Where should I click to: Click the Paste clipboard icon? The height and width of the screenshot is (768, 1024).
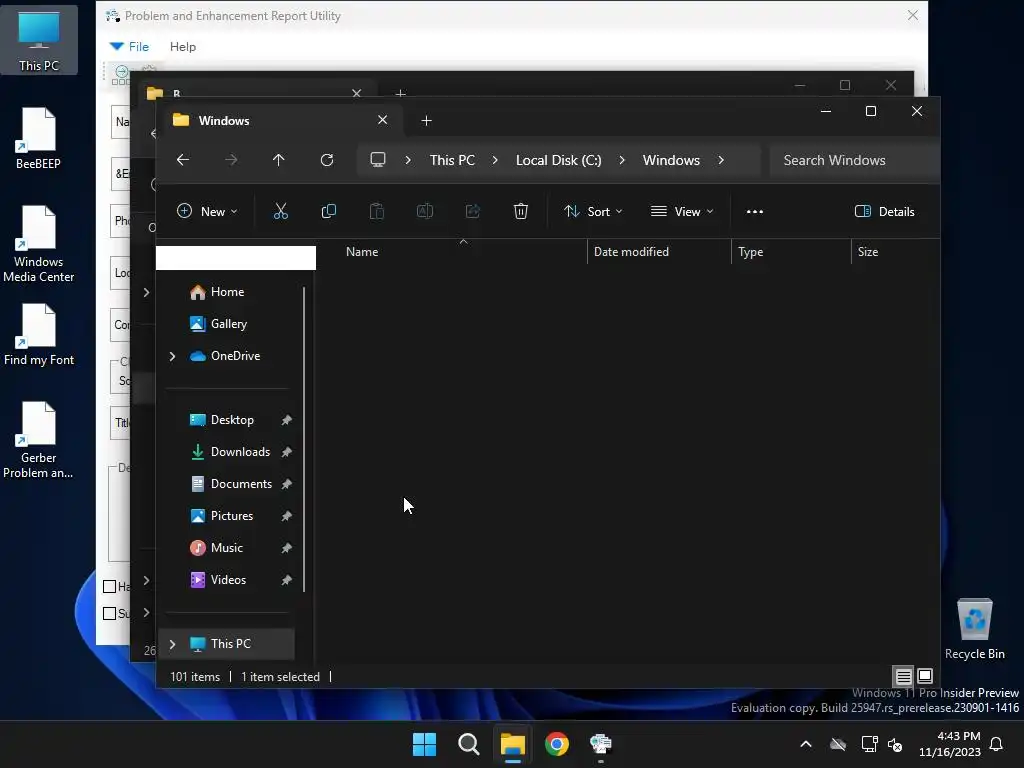pyautogui.click(x=377, y=211)
